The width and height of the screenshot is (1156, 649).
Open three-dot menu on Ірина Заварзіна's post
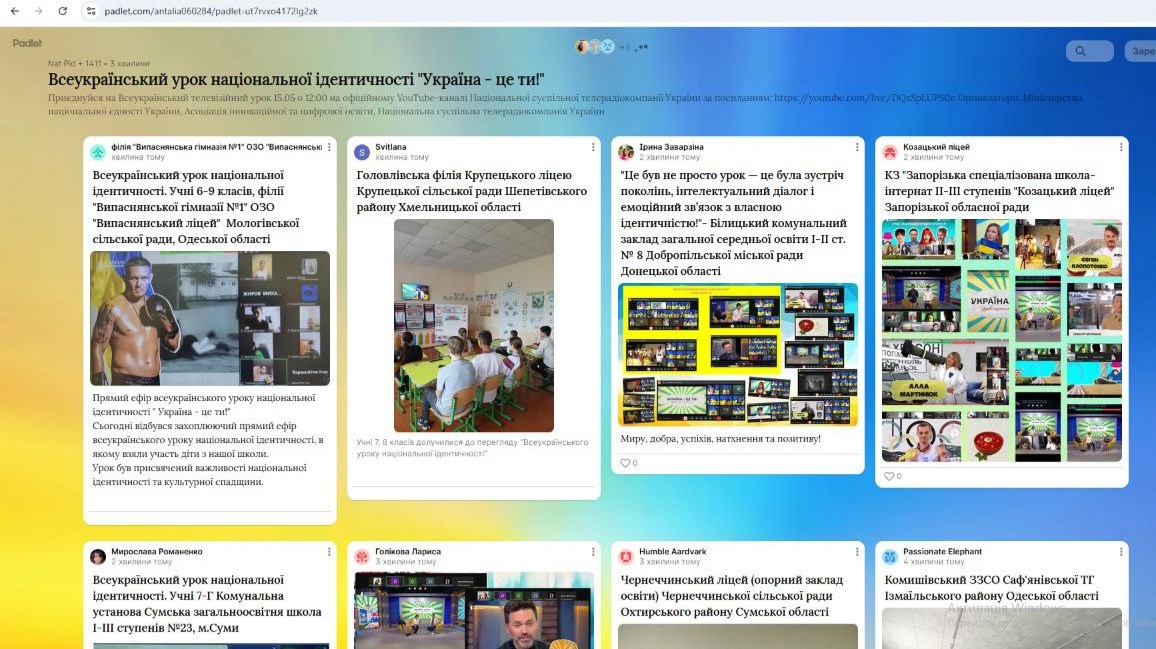point(857,147)
